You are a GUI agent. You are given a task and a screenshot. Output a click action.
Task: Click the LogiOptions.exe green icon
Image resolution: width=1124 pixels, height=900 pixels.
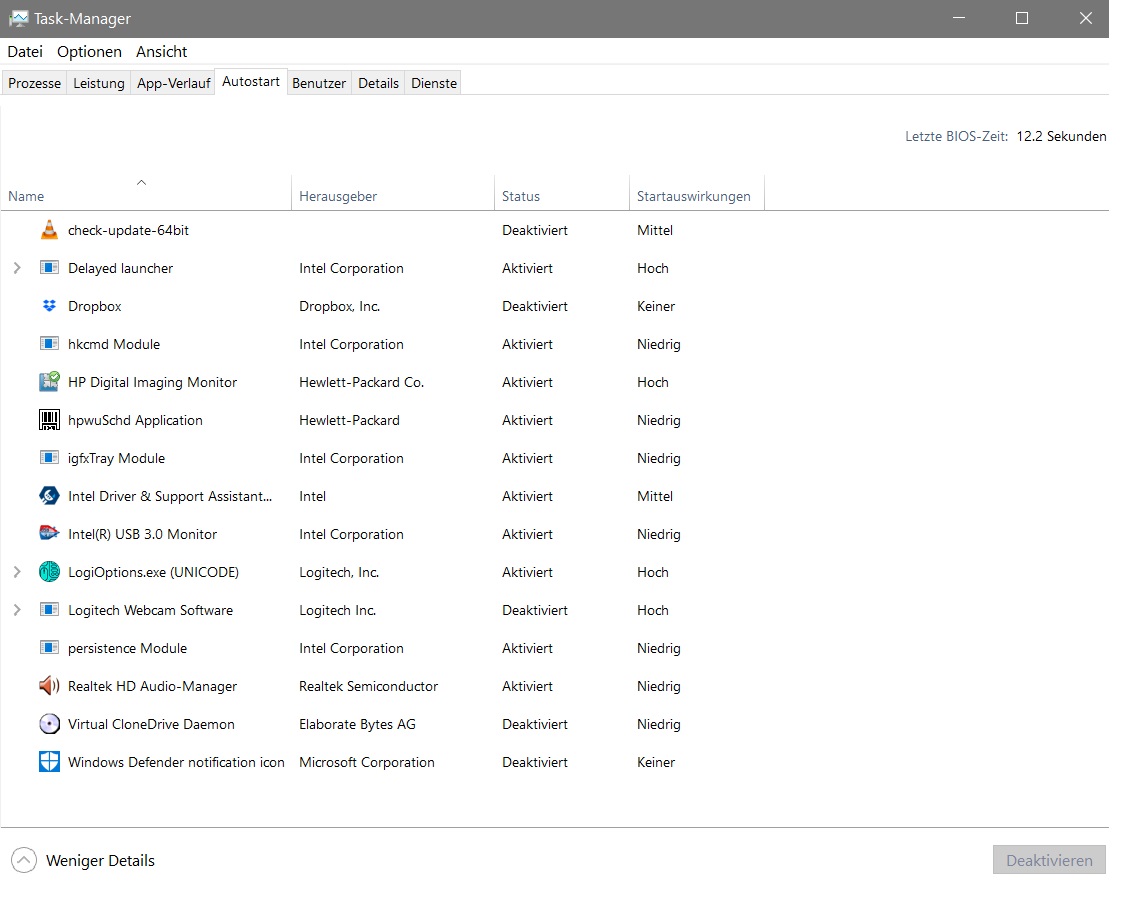pos(49,572)
